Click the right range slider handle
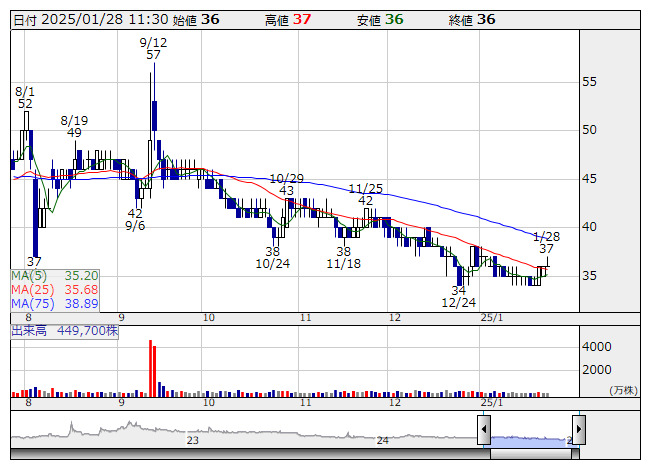Viewport: 653px width, 470px height. tap(578, 431)
